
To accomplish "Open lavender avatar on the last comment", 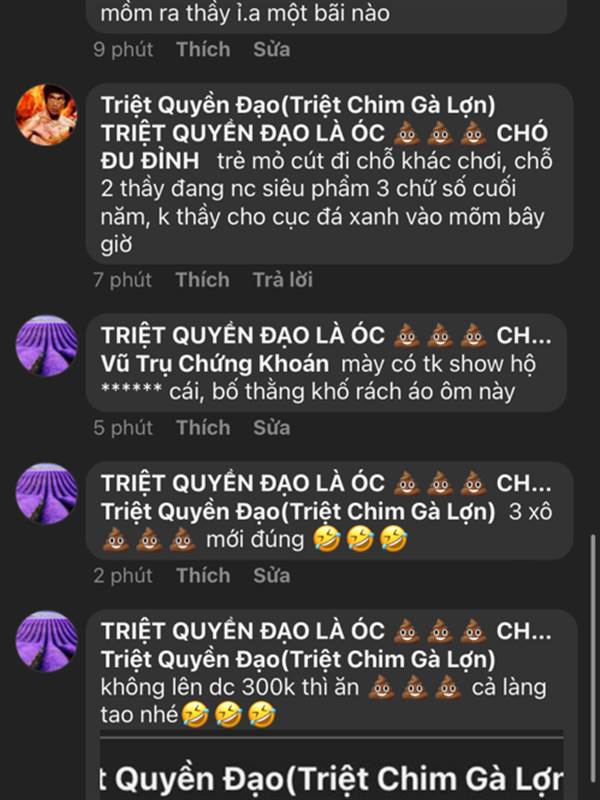I will point(46,641).
